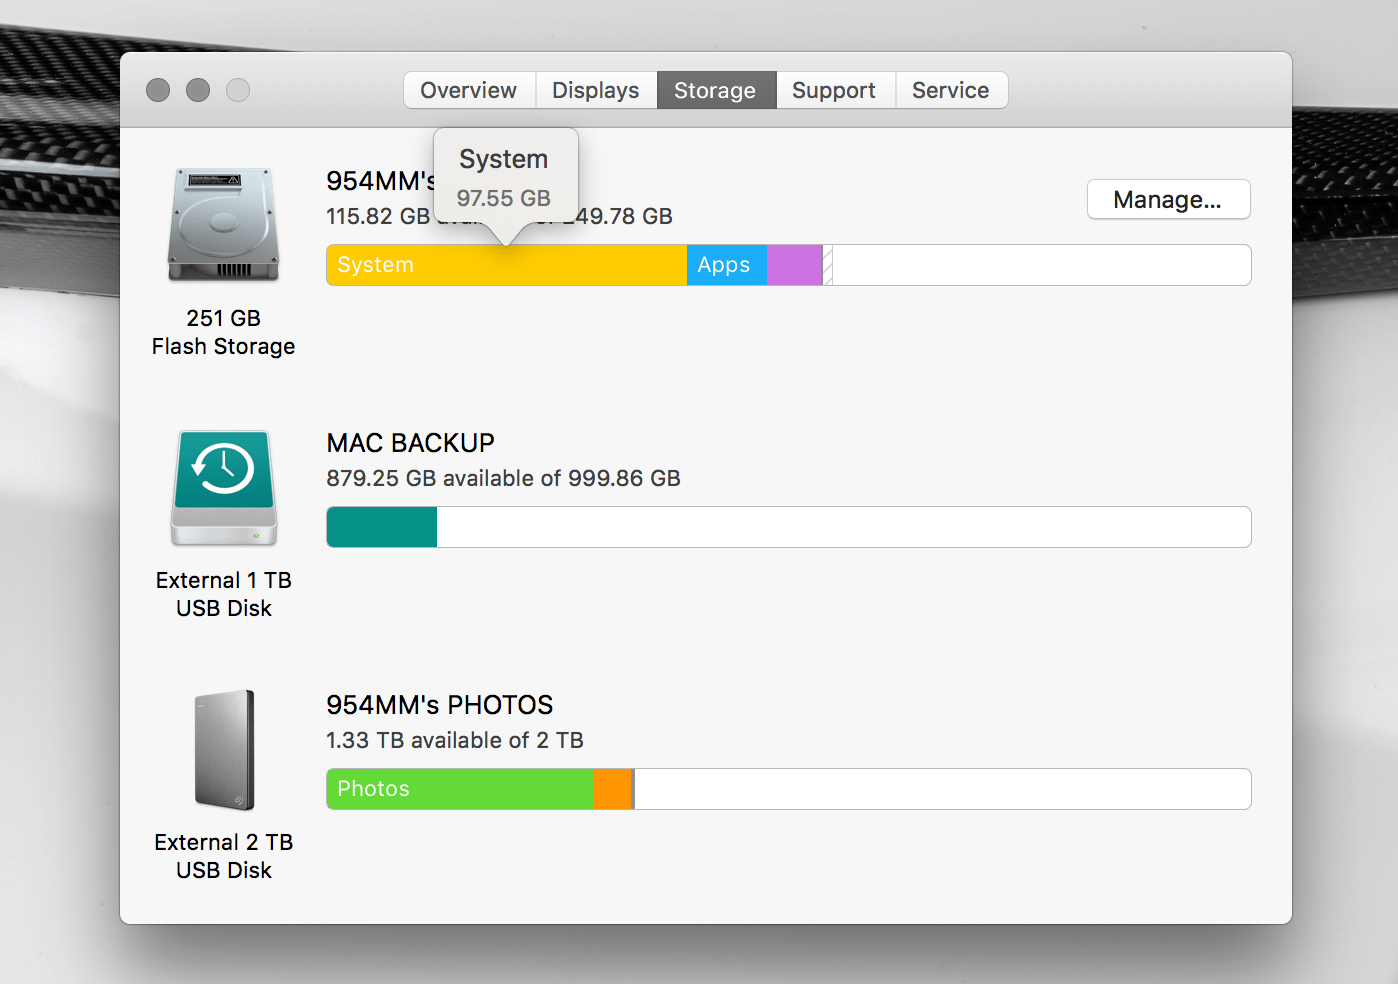The image size is (1398, 984).
Task: Click the green Photos segment on PHOTOS drive bar
Action: 460,789
